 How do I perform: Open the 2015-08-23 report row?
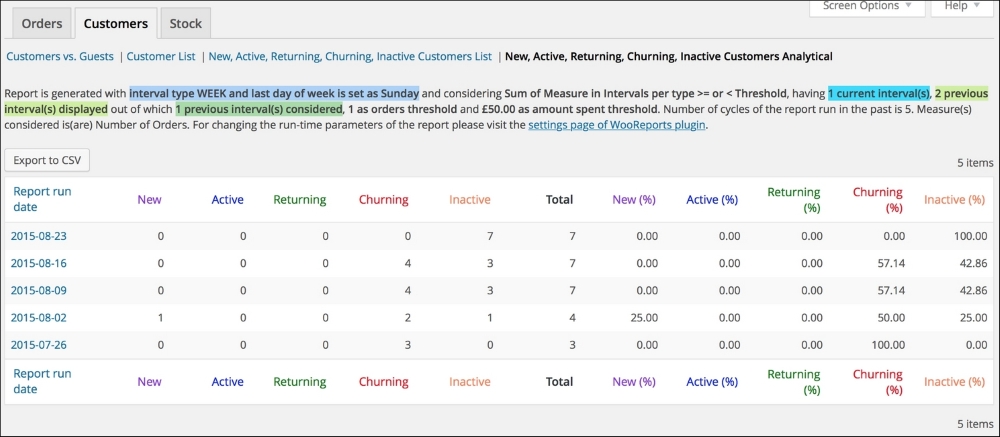(x=39, y=236)
